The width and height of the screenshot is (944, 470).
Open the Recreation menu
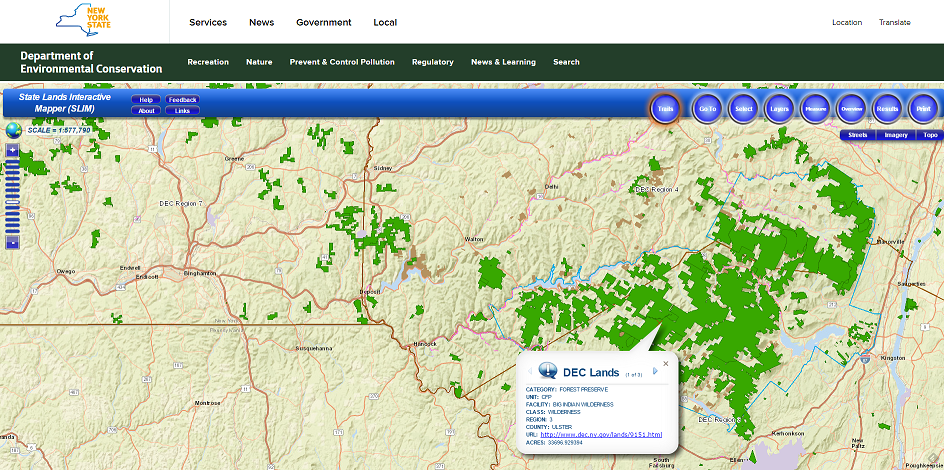(x=208, y=62)
